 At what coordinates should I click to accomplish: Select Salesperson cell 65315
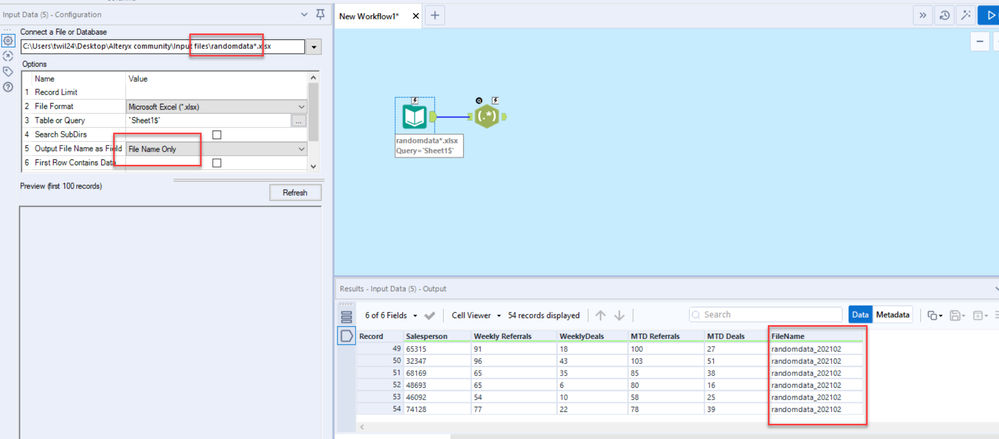(436, 349)
